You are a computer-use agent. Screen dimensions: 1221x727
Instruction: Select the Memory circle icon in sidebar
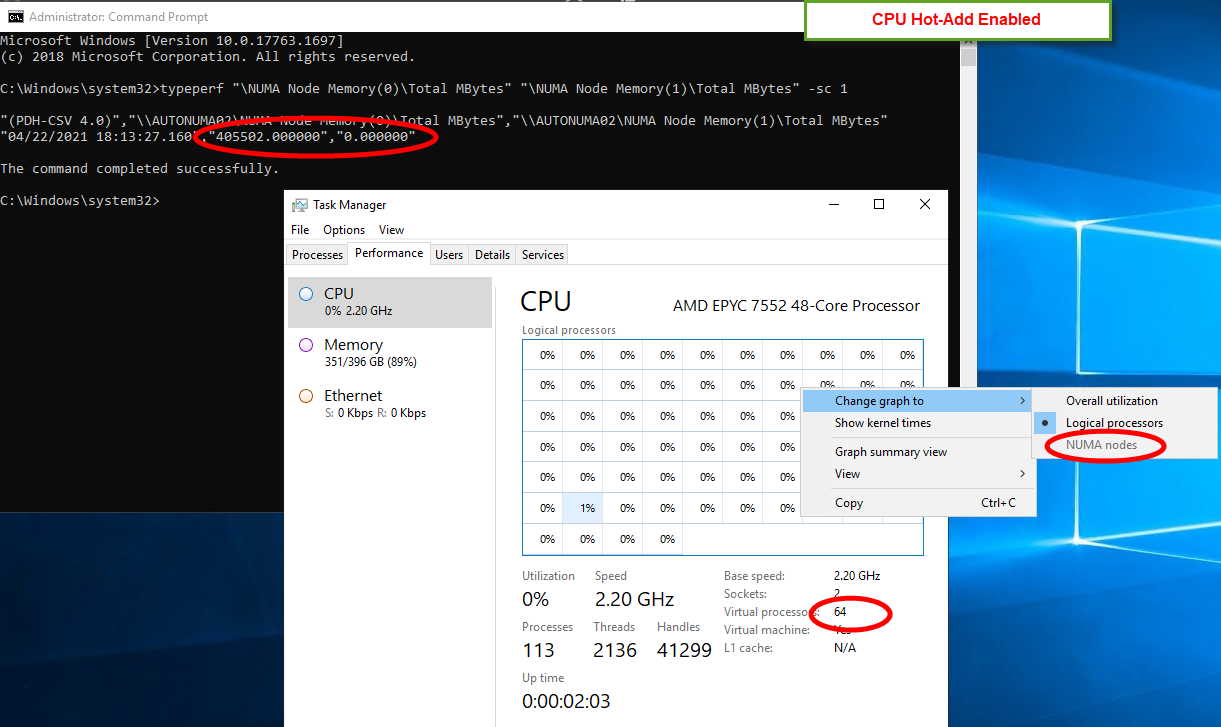pyautogui.click(x=307, y=345)
